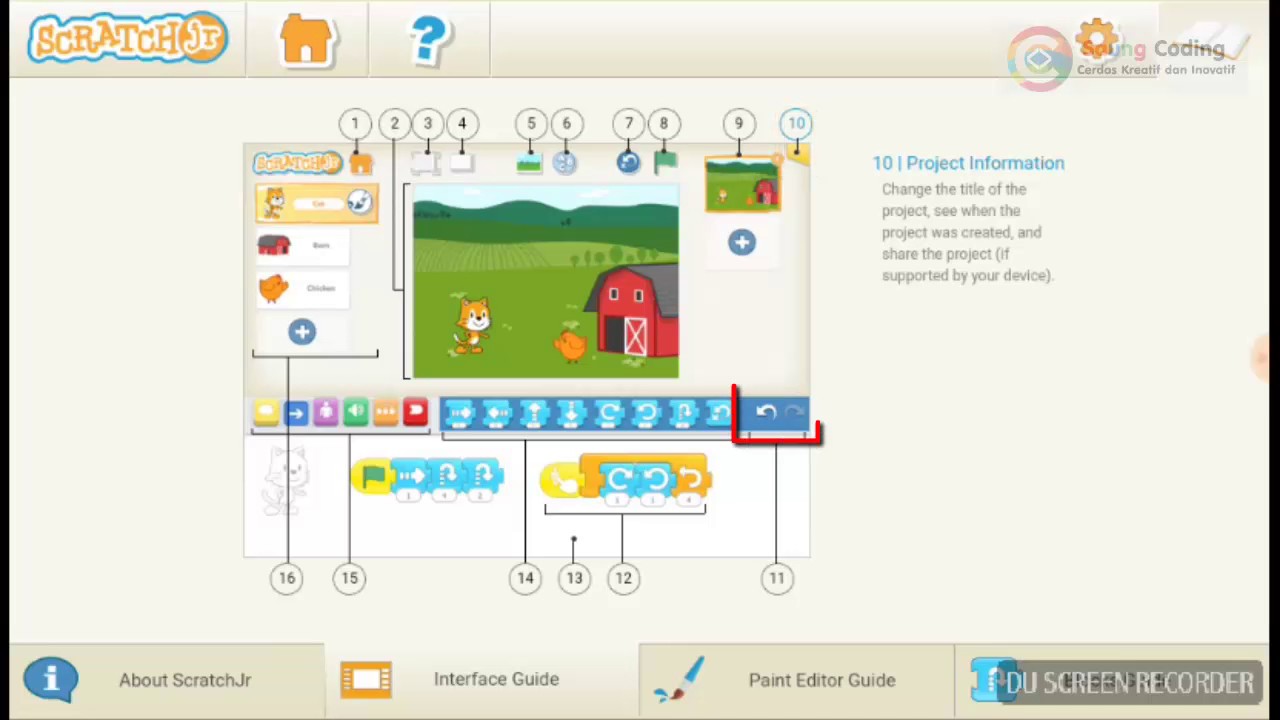This screenshot has width=1280, height=720.
Task: Select the Chicken character in the list
Action: tap(303, 288)
